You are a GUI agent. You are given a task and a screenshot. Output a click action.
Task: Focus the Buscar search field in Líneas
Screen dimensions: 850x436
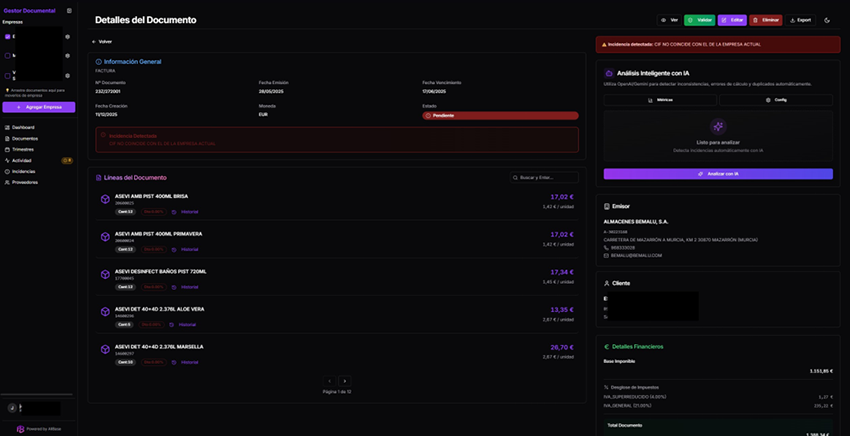pyautogui.click(x=543, y=177)
